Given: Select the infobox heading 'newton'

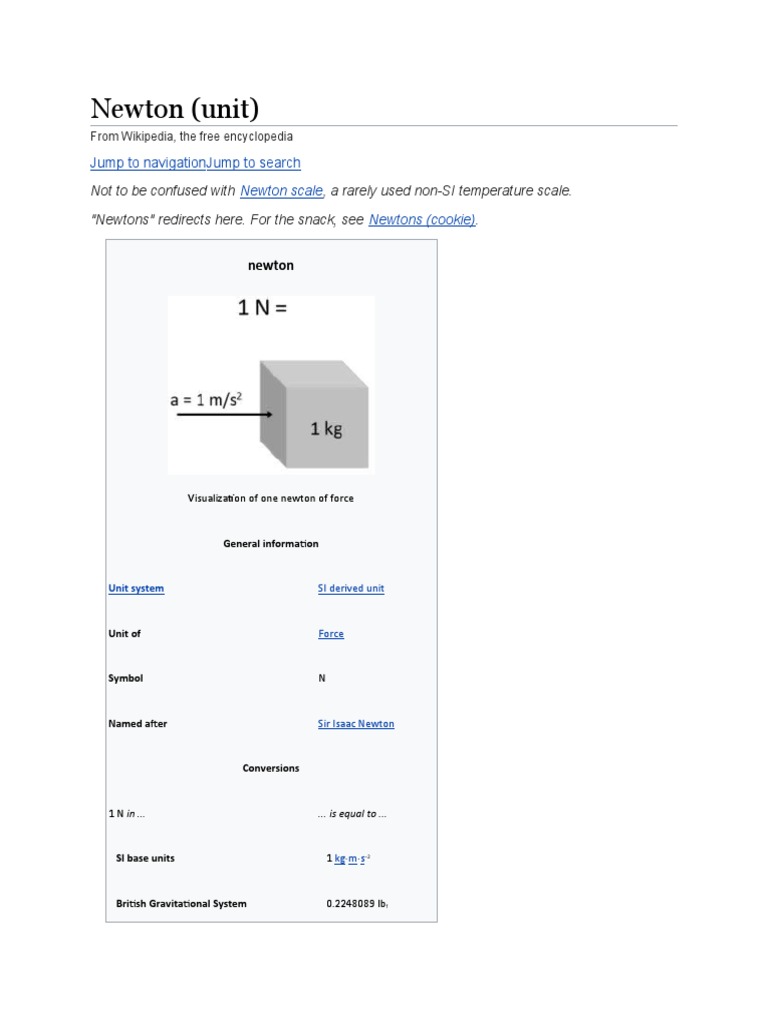Looking at the screenshot, I should tap(271, 265).
